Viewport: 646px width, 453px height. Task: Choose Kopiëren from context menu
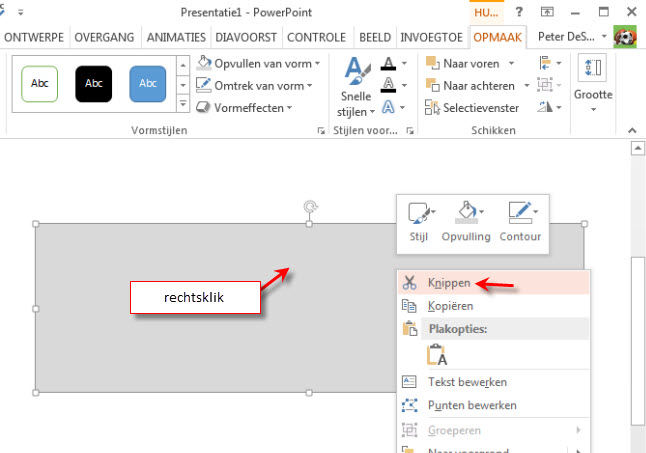[x=494, y=306]
